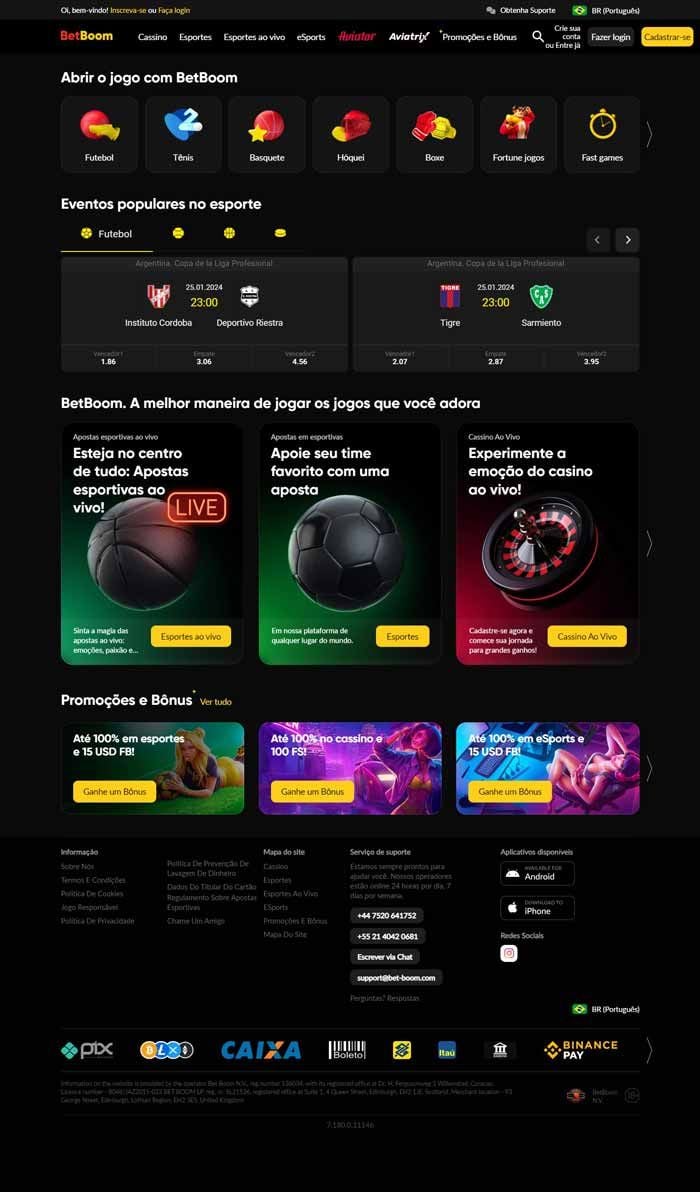The height and width of the screenshot is (1192, 700).
Task: Open the Tênis category icon
Action: pos(183,125)
